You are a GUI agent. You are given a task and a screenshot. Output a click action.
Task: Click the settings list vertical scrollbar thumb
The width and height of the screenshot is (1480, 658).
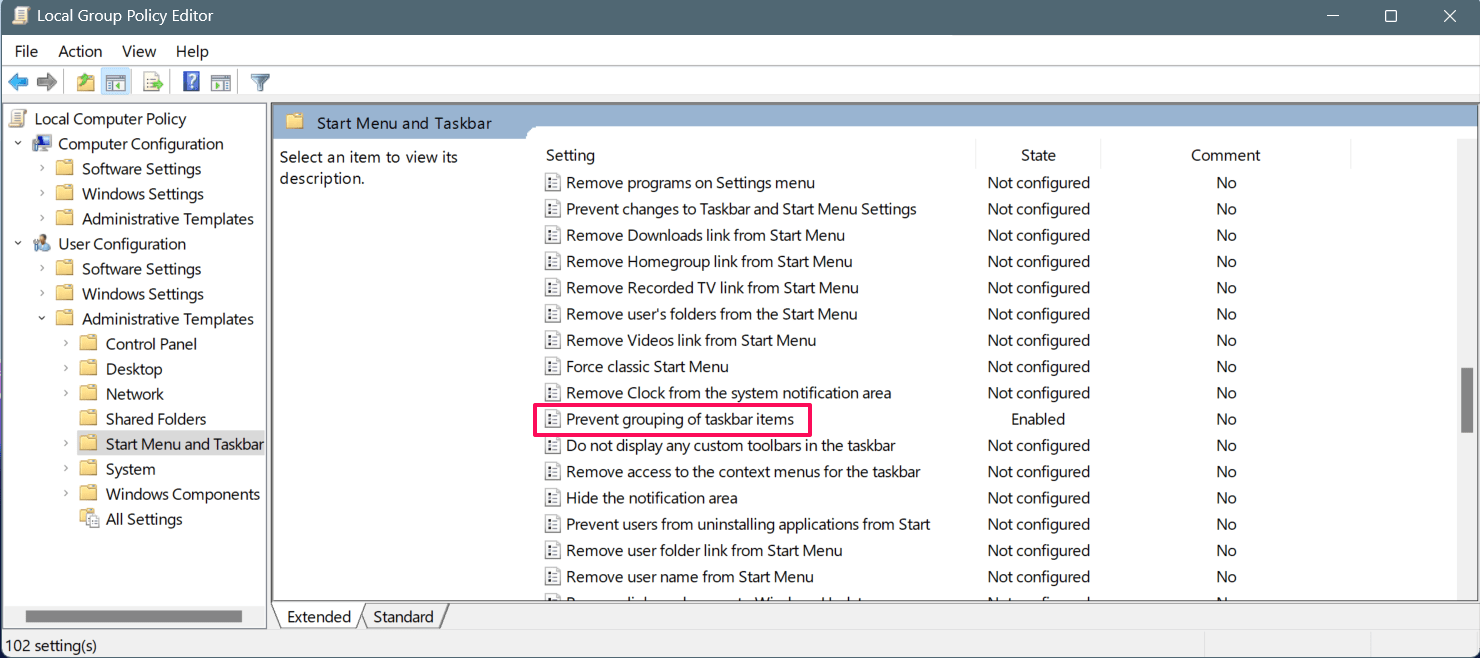(1467, 400)
